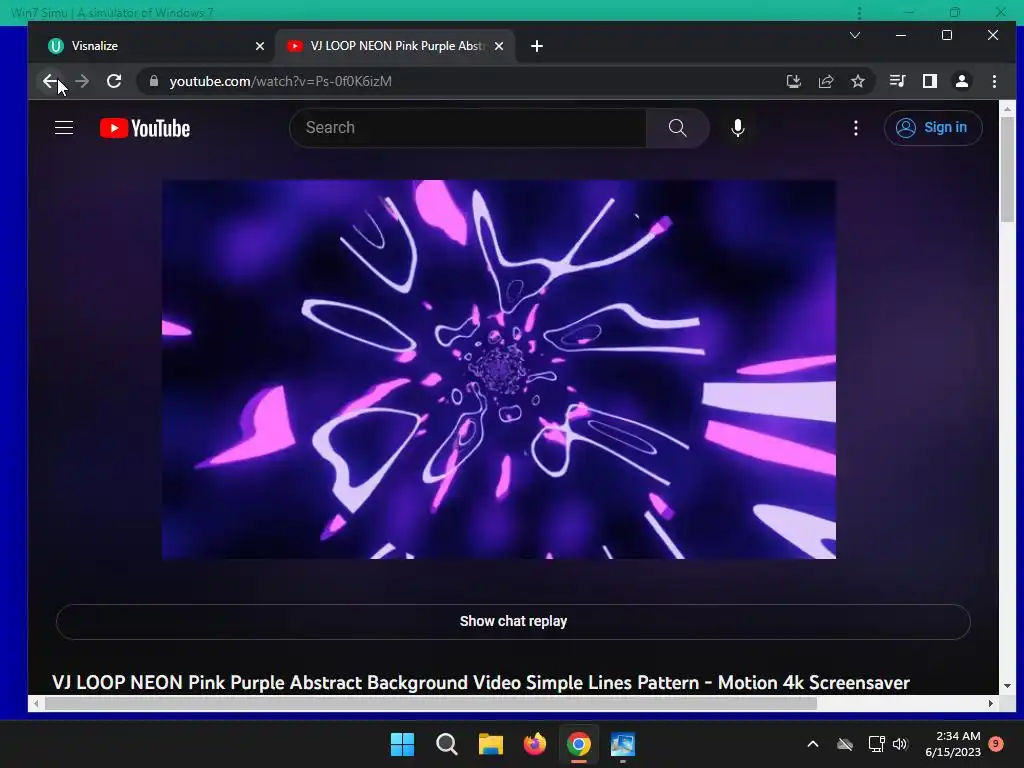Click the VJ LOOP NEON video title
Viewport: 1024px width, 768px height.
point(481,682)
